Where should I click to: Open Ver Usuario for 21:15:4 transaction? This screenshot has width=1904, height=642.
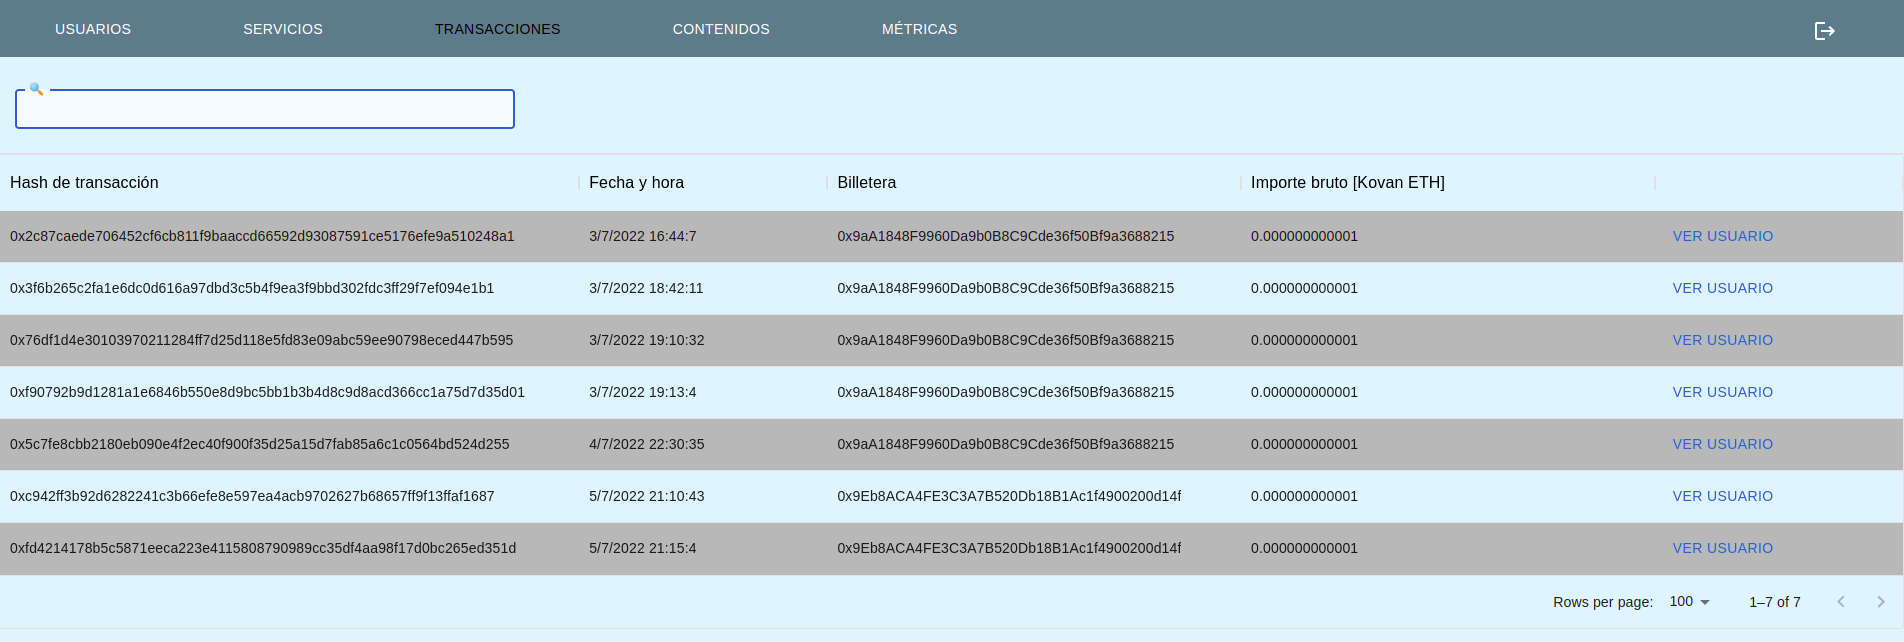click(x=1722, y=548)
